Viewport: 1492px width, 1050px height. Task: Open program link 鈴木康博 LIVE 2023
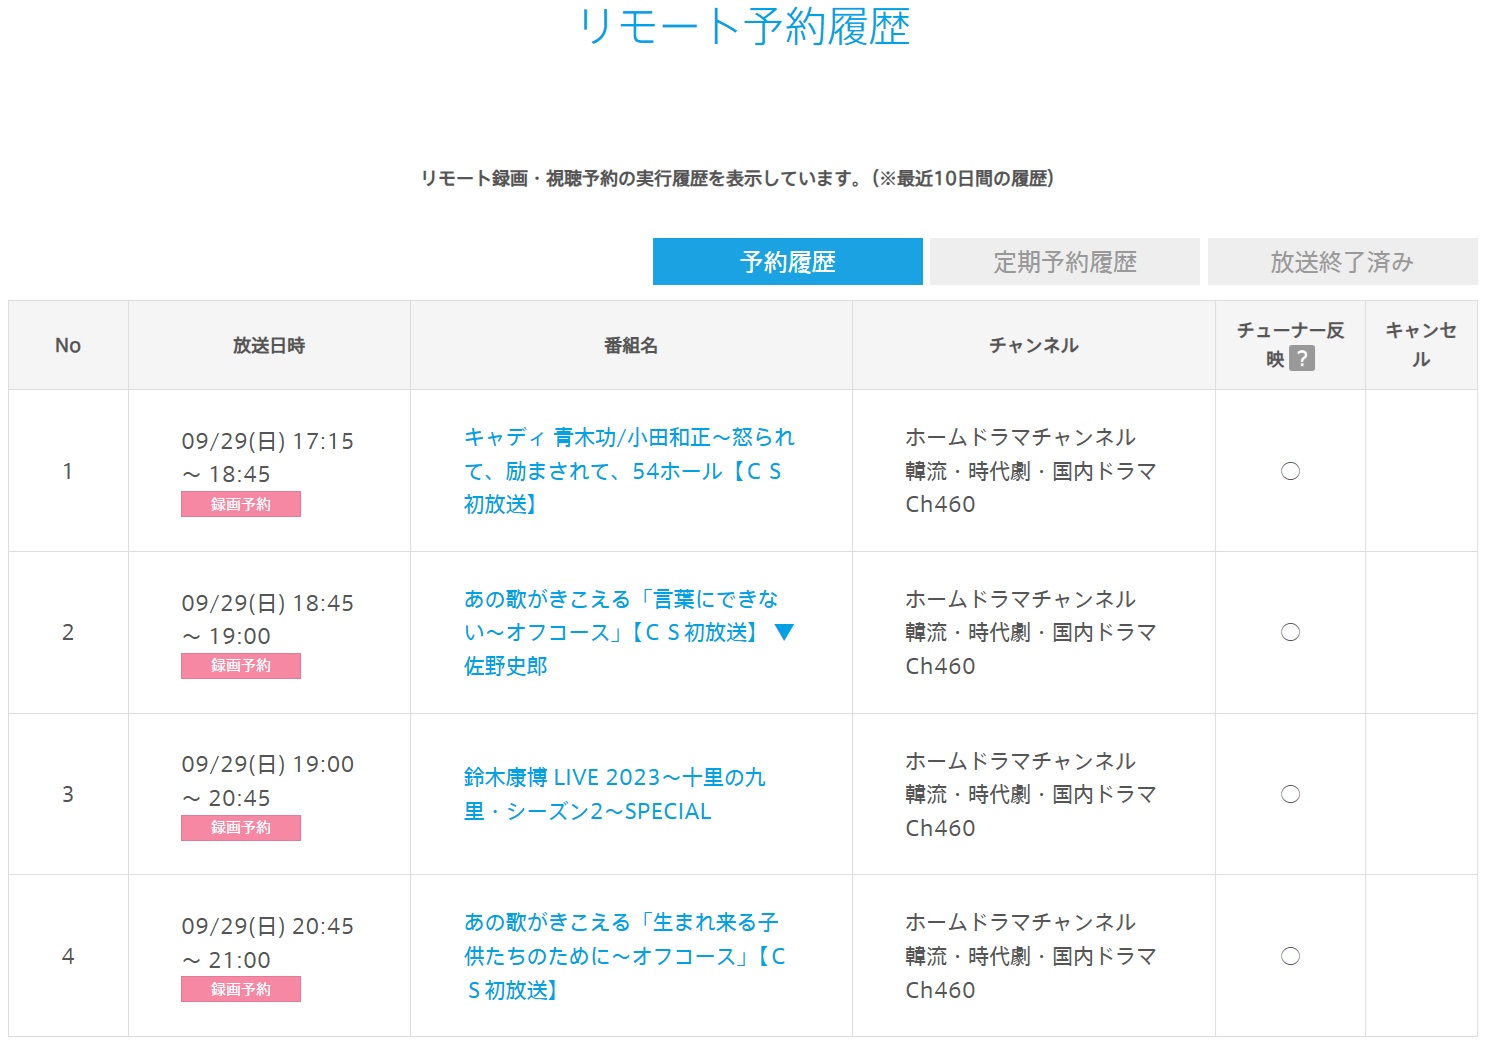point(614,794)
